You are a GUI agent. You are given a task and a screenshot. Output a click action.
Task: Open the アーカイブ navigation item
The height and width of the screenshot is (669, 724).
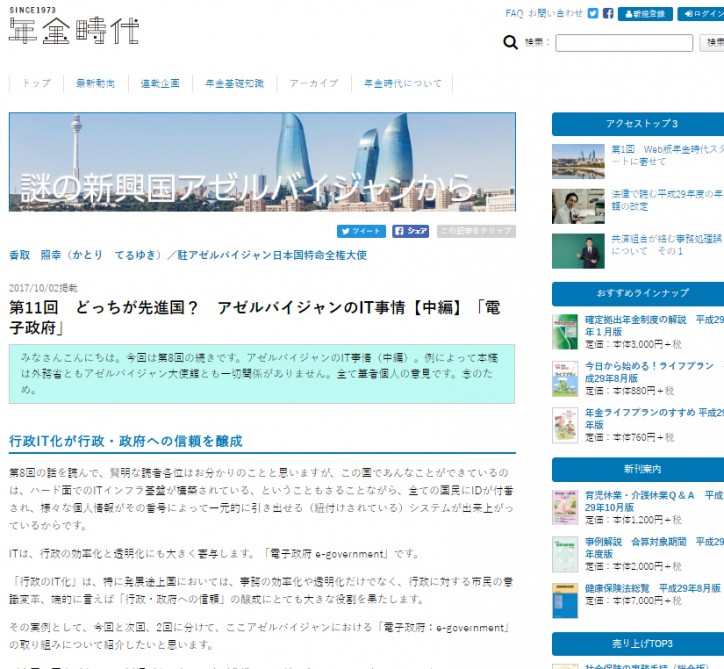[314, 84]
